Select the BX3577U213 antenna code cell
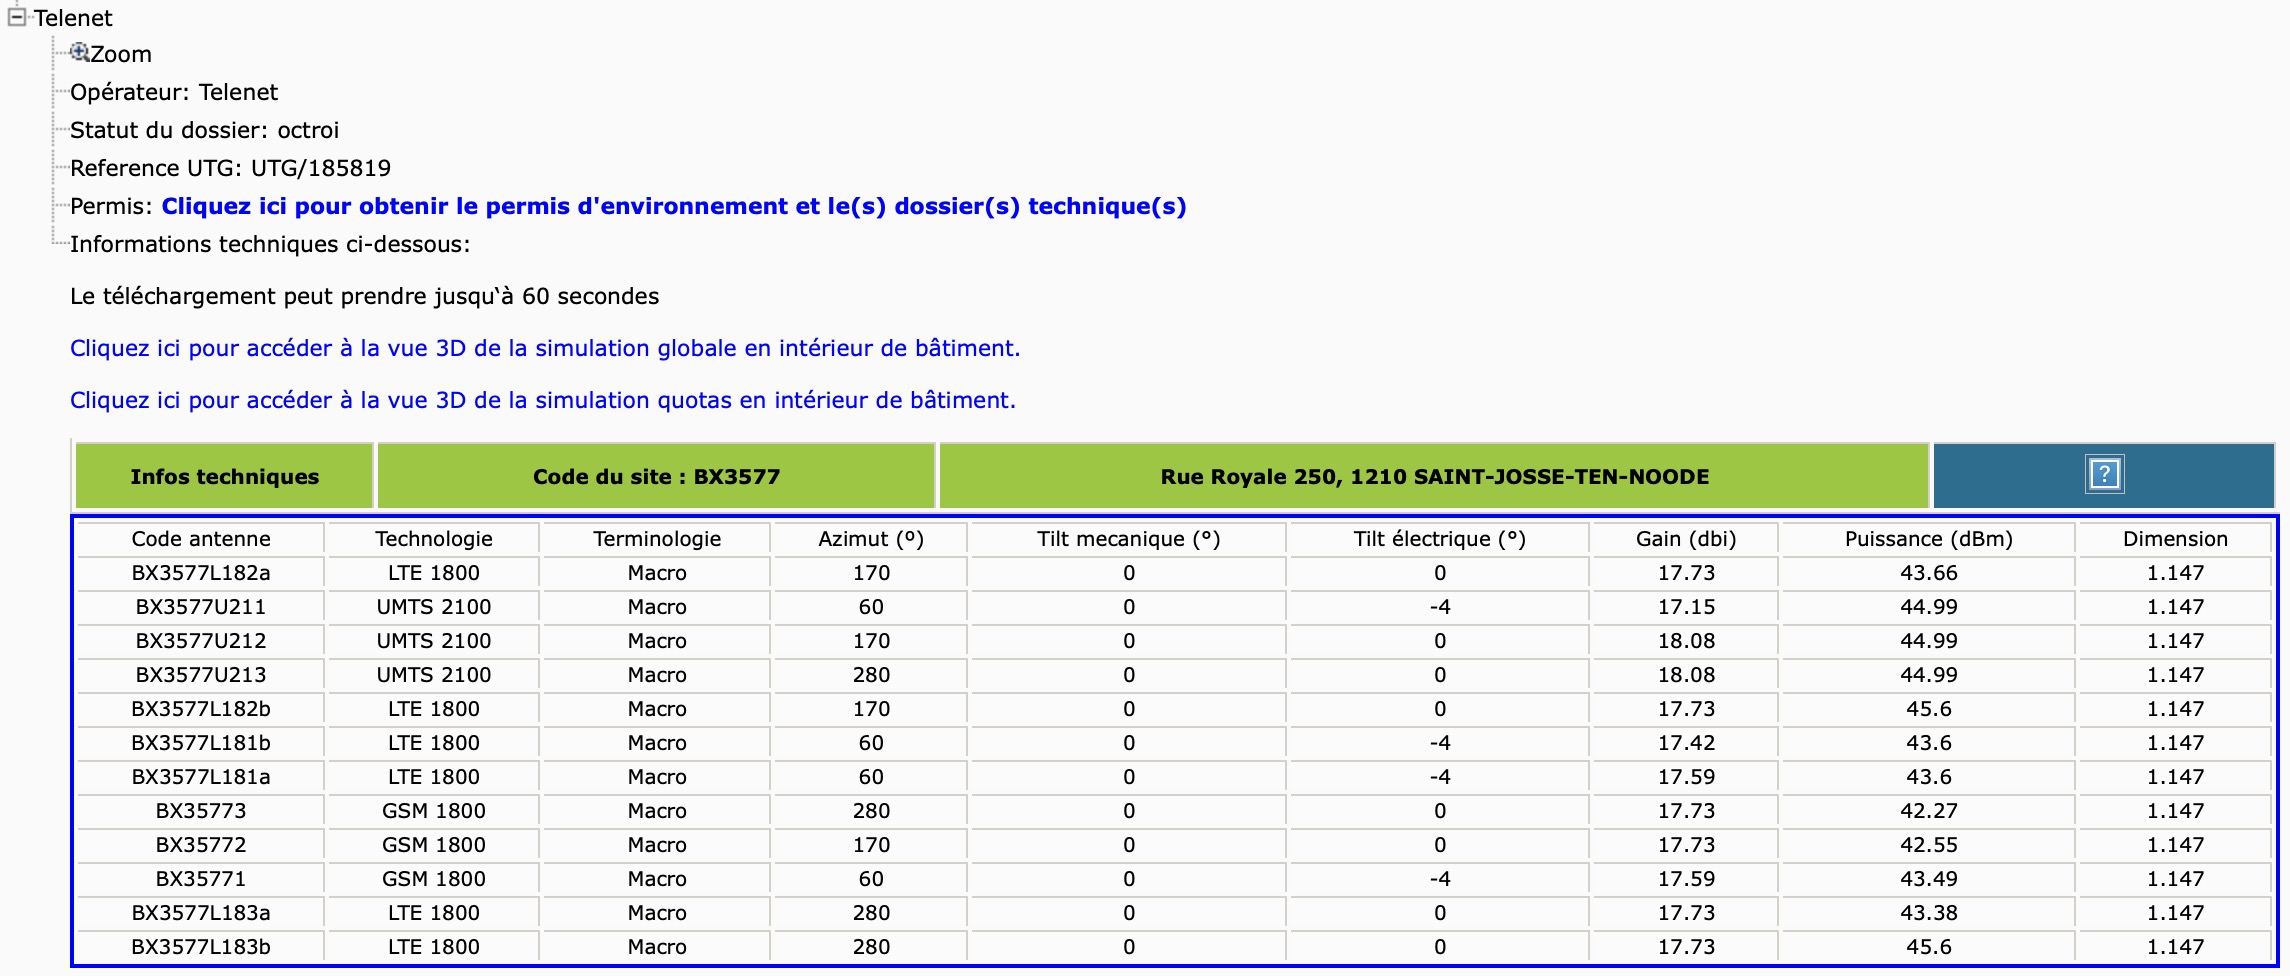 click(x=201, y=675)
